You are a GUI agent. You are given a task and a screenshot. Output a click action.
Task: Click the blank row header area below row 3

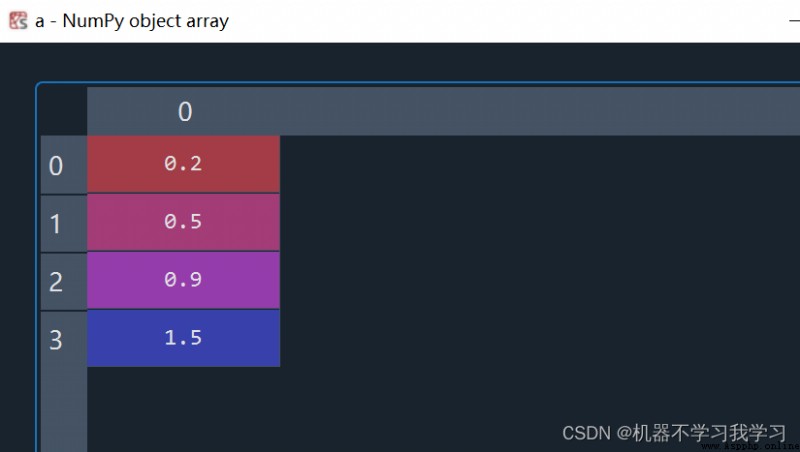click(x=64, y=410)
